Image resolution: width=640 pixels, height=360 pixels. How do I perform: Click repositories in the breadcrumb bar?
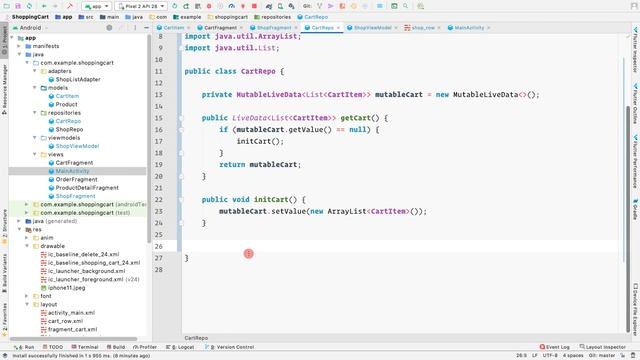click(272, 17)
